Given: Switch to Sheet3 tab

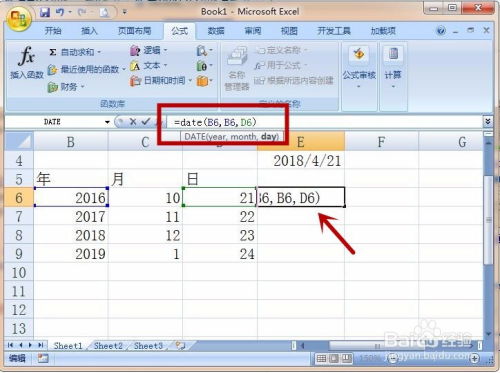Looking at the screenshot, I should pos(148,346).
